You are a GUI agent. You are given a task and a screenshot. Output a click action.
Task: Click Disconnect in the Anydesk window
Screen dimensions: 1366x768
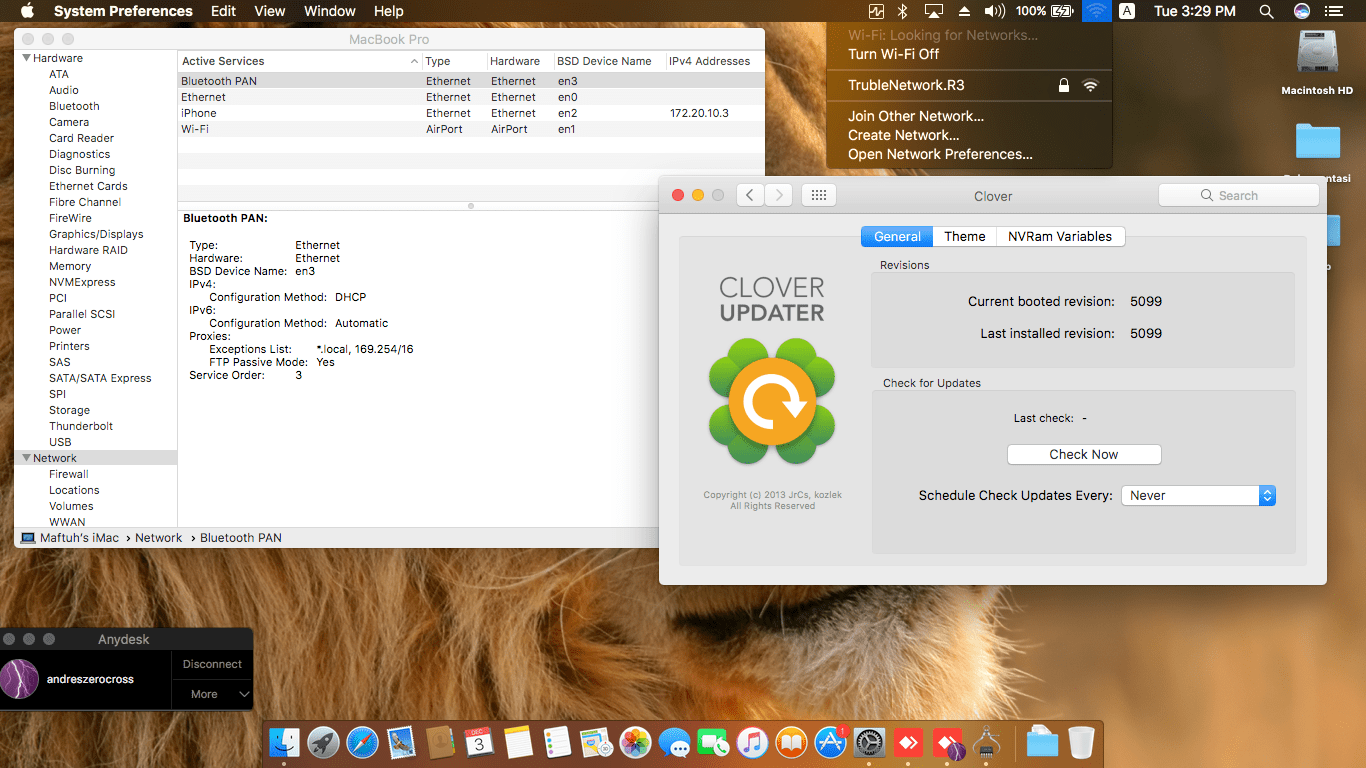pyautogui.click(x=212, y=664)
